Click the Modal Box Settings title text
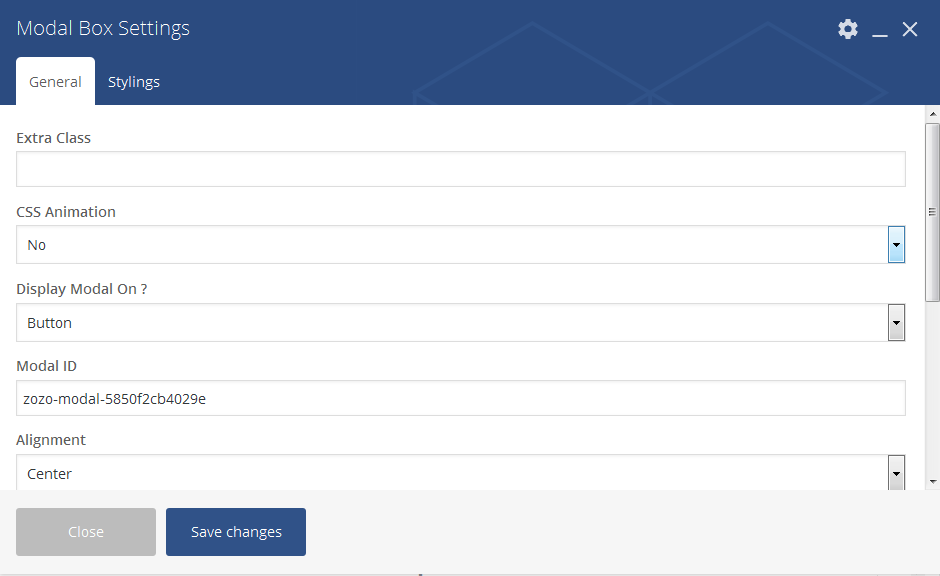Image resolution: width=940 pixels, height=576 pixels. (103, 29)
